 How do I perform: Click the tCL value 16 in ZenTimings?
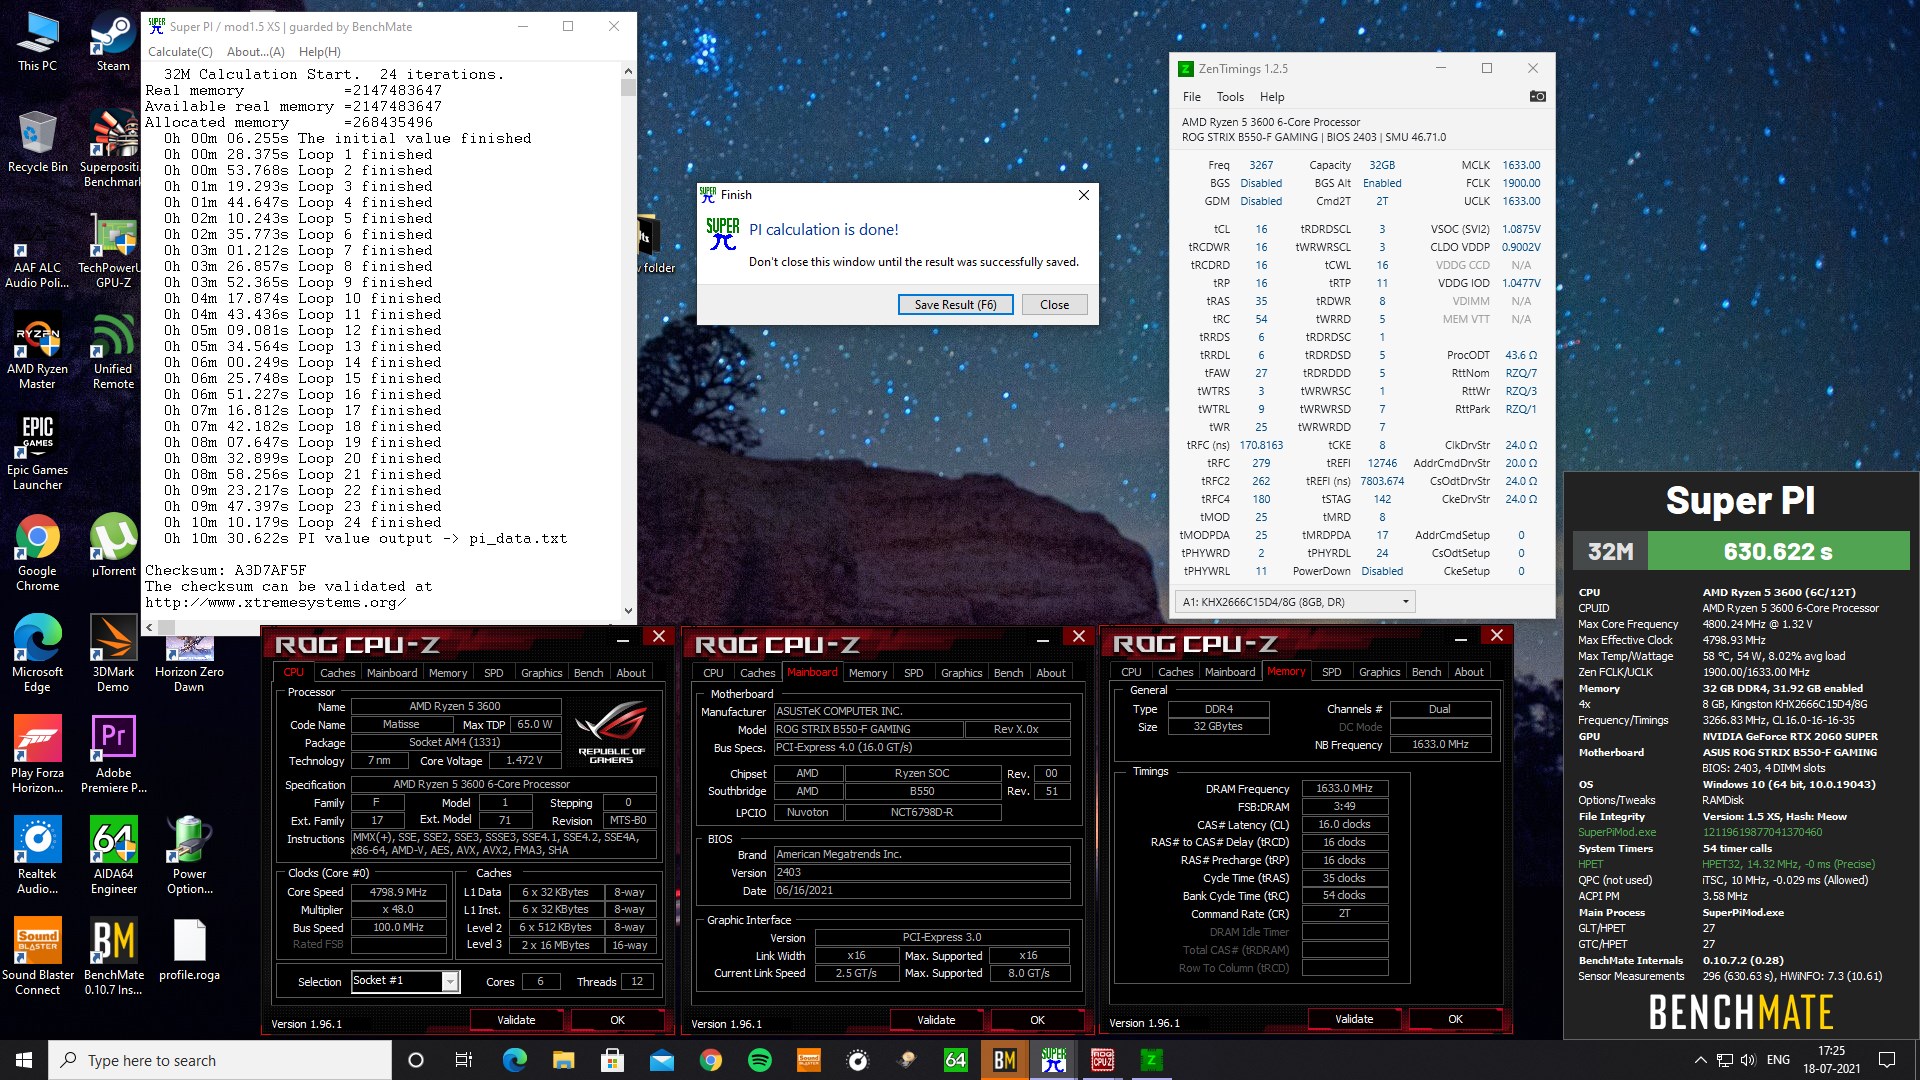point(1261,229)
